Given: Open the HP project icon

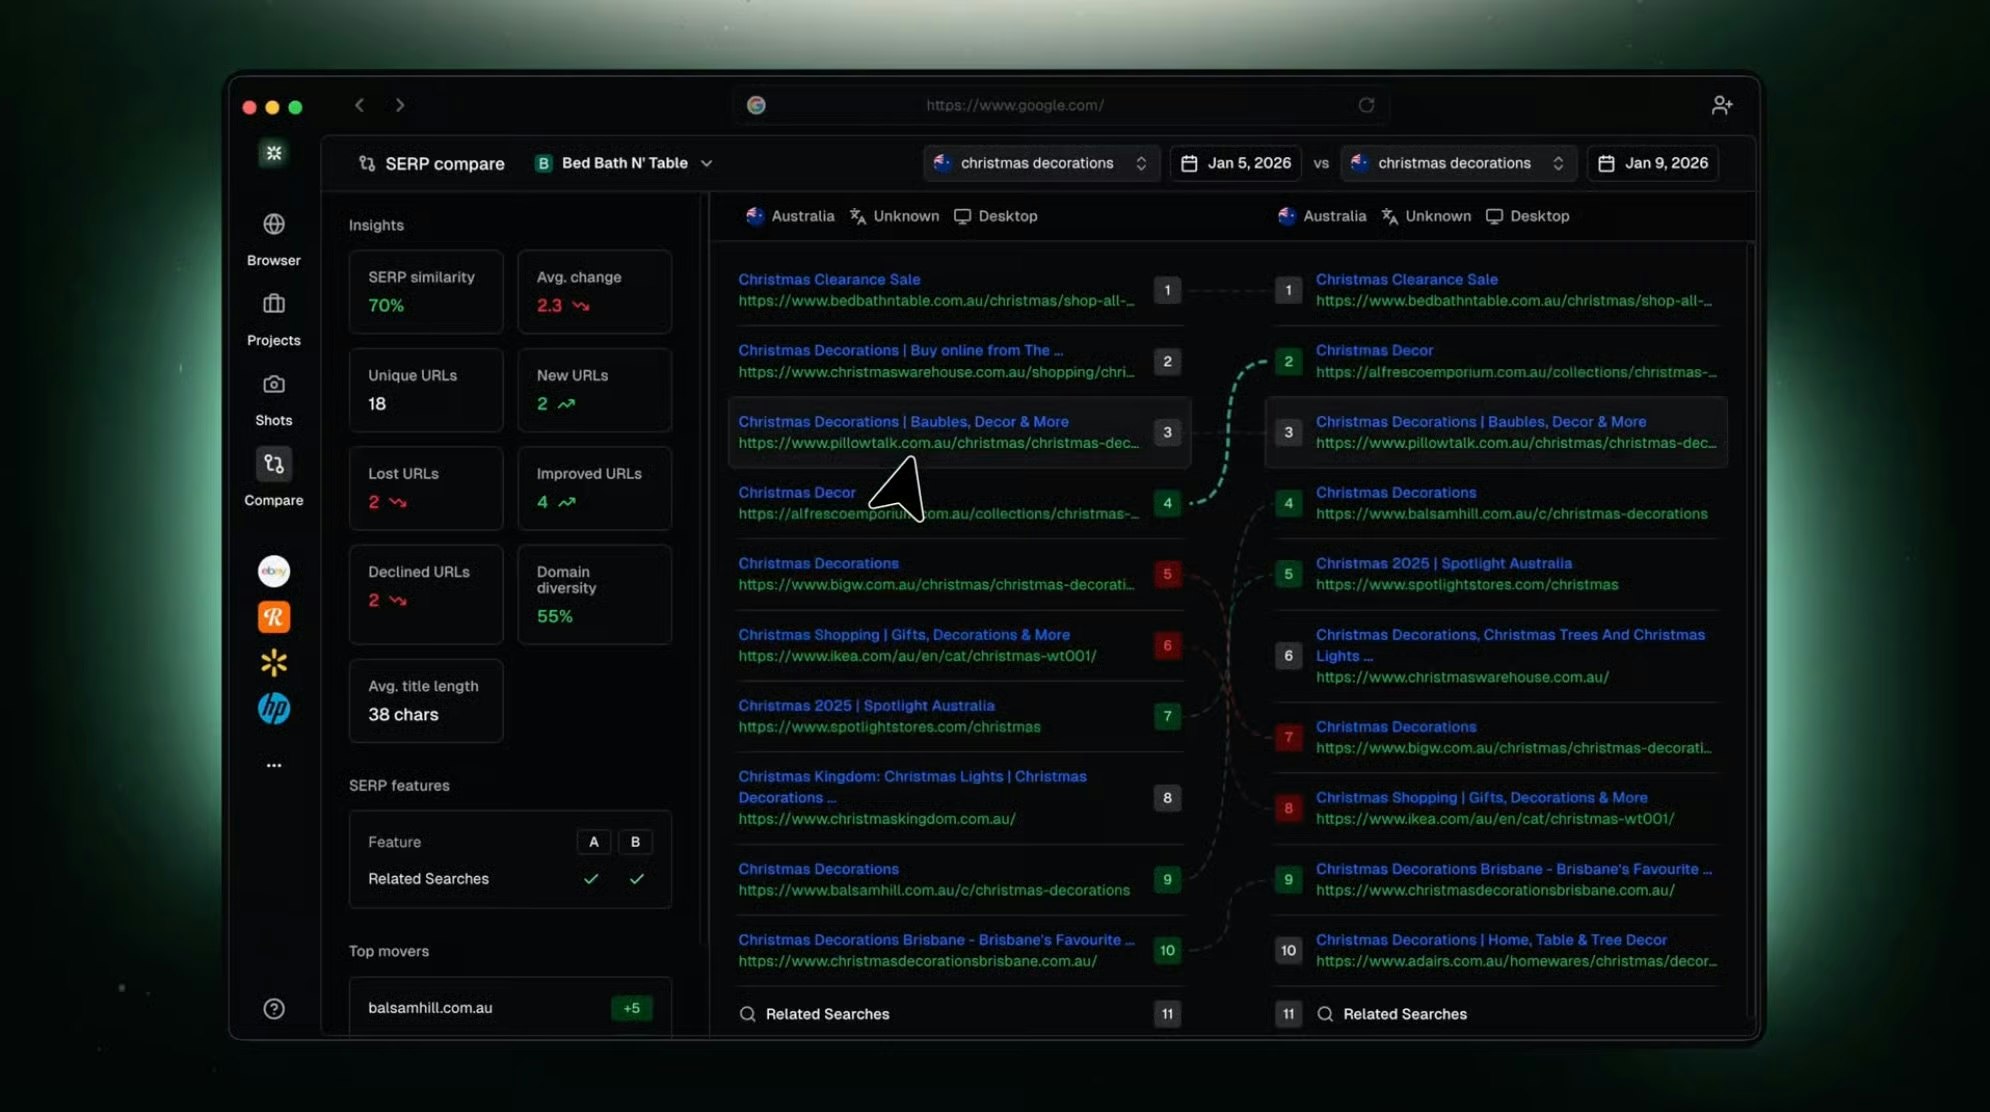Looking at the screenshot, I should (273, 709).
